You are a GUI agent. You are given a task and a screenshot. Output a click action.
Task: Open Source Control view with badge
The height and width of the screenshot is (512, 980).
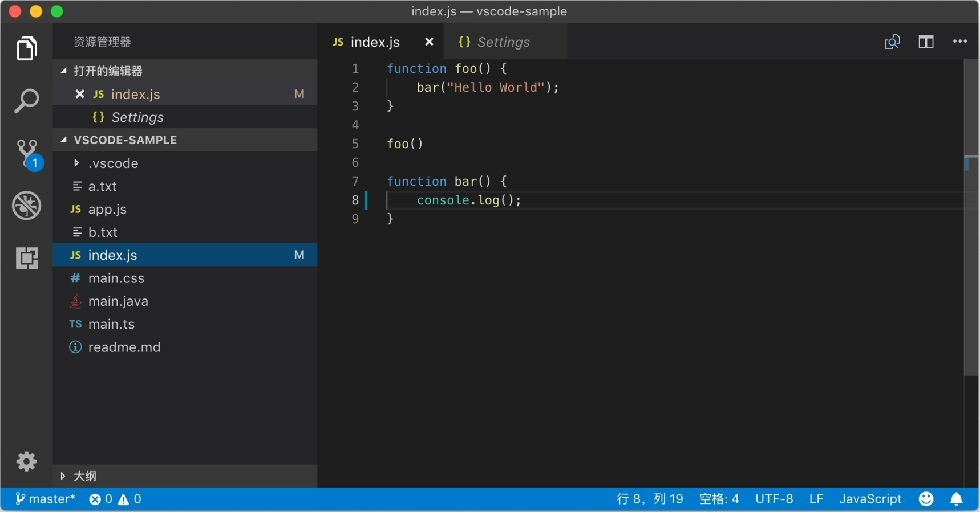(28, 154)
